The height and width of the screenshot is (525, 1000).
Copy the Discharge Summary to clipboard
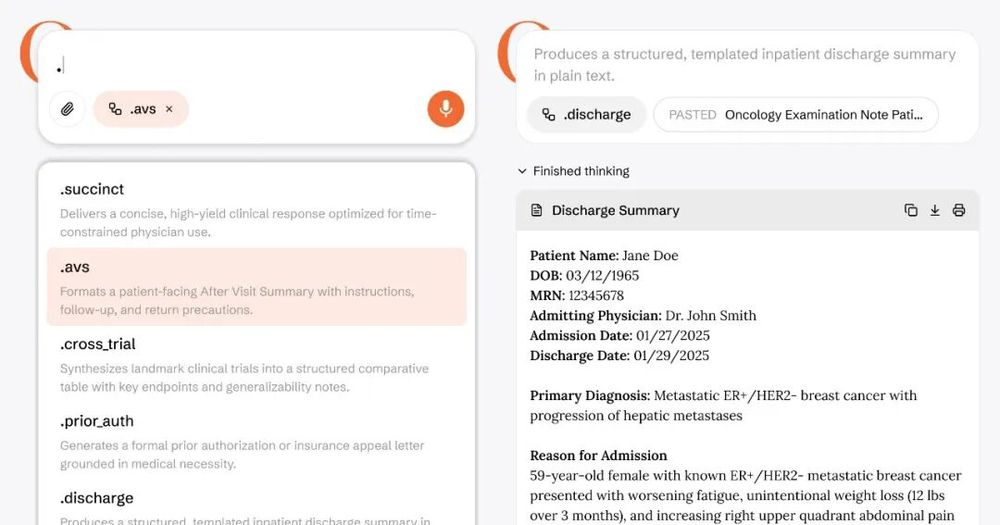(x=911, y=210)
